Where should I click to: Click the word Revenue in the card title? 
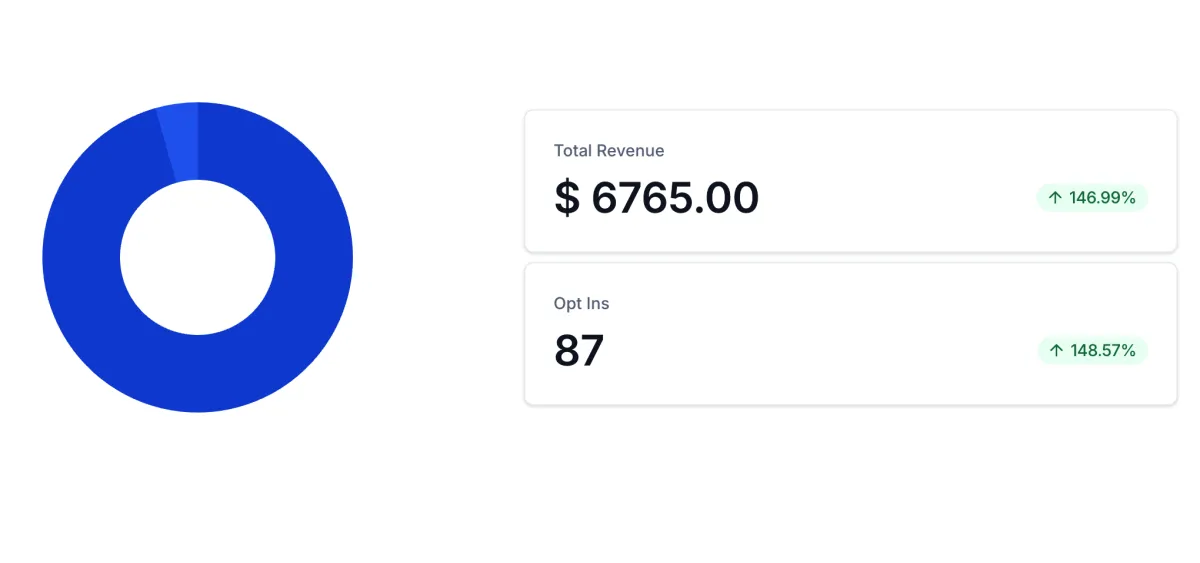point(631,151)
